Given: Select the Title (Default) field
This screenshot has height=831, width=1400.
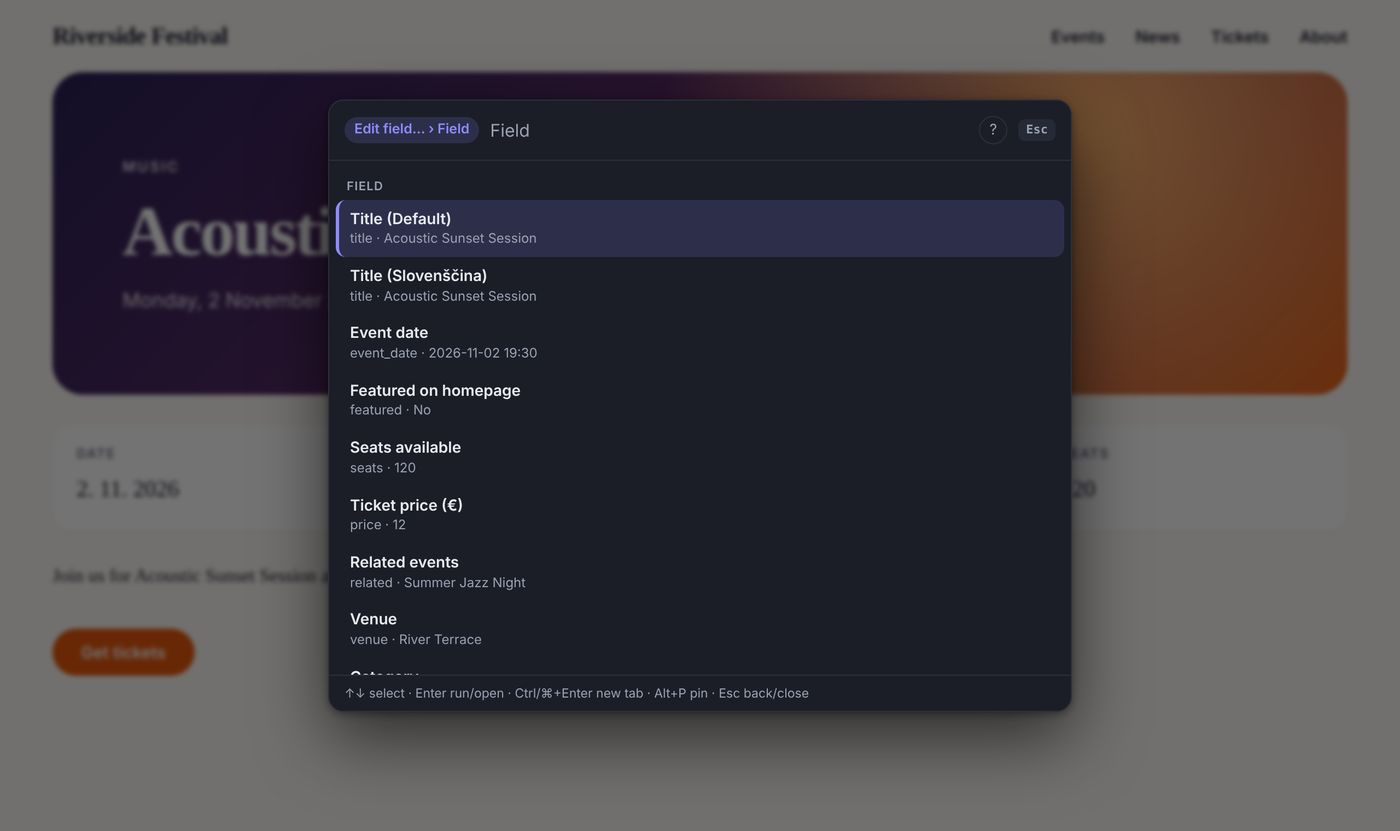Looking at the screenshot, I should [700, 228].
